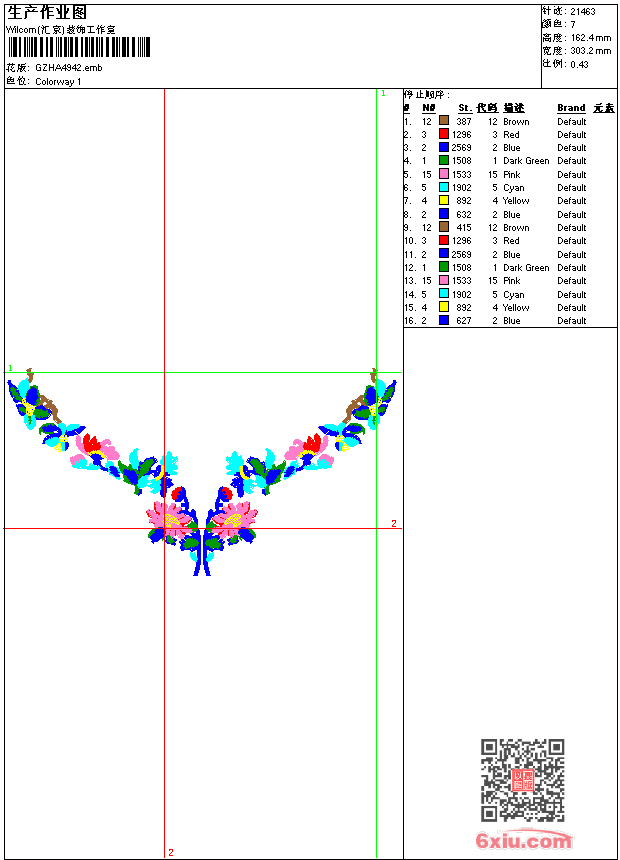Select the cyan swatch in stop row 6

pos(444,187)
